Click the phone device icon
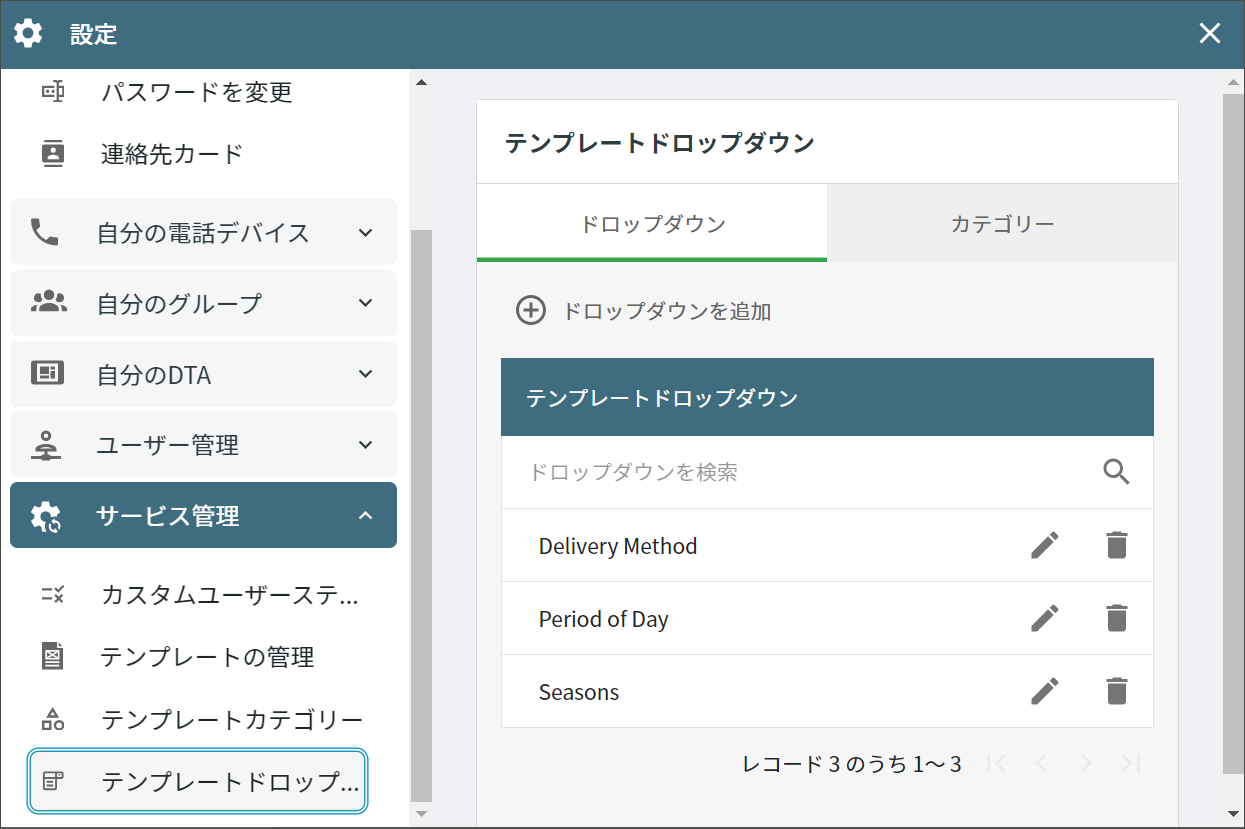Screen dimensions: 1245x829 45,233
